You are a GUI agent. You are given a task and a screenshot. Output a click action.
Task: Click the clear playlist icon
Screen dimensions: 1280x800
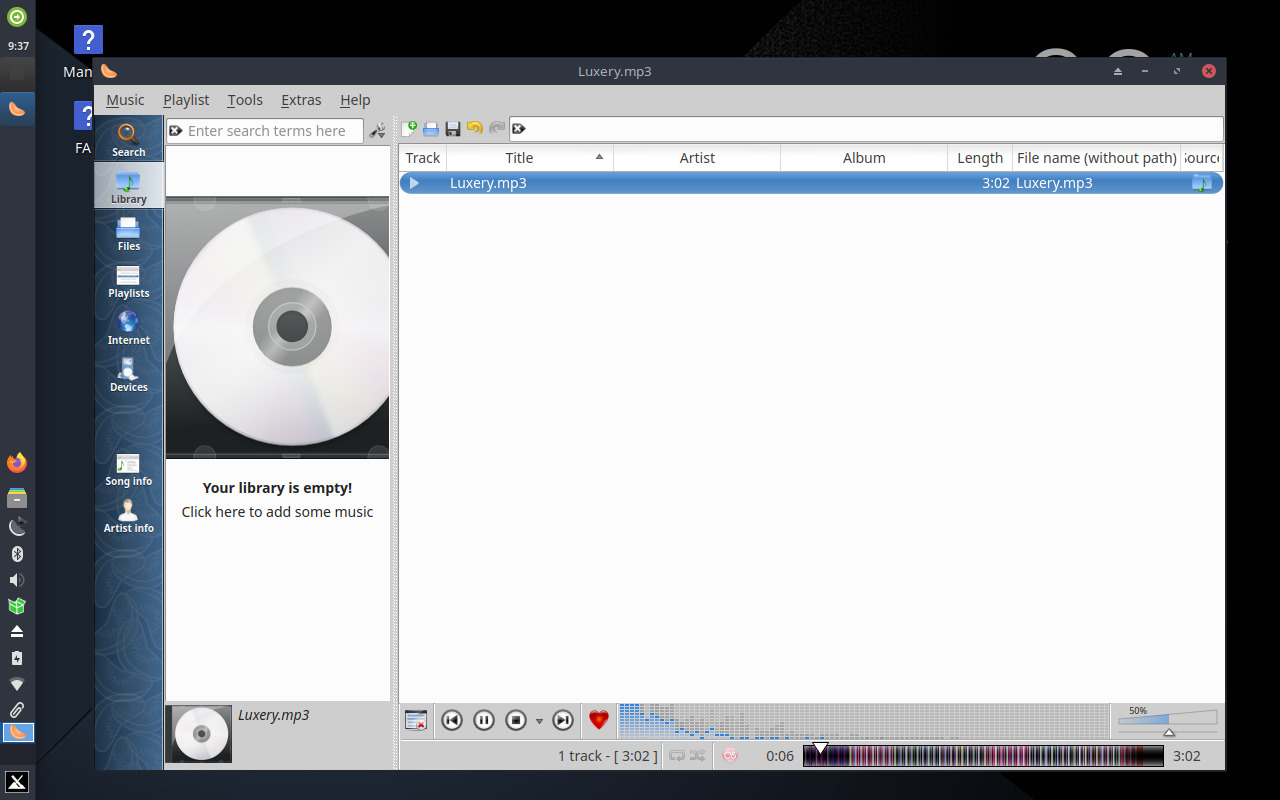click(416, 720)
